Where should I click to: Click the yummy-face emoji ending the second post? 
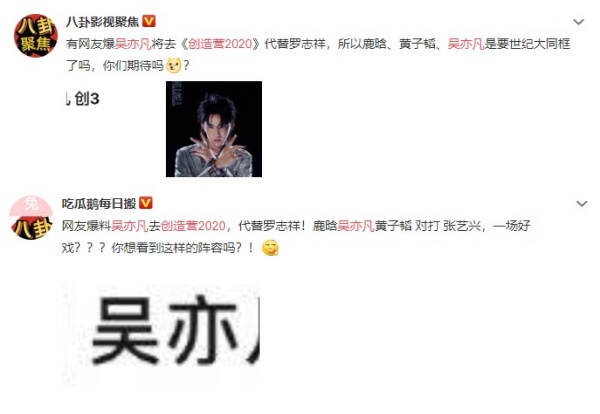point(270,248)
